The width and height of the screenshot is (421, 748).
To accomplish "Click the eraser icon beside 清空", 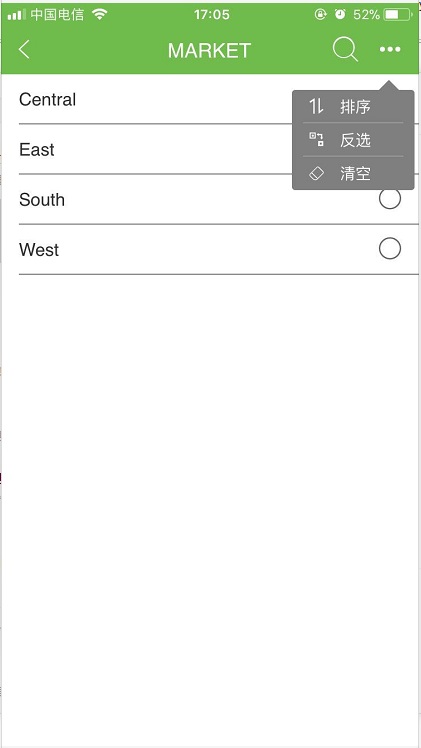I will tap(317, 174).
